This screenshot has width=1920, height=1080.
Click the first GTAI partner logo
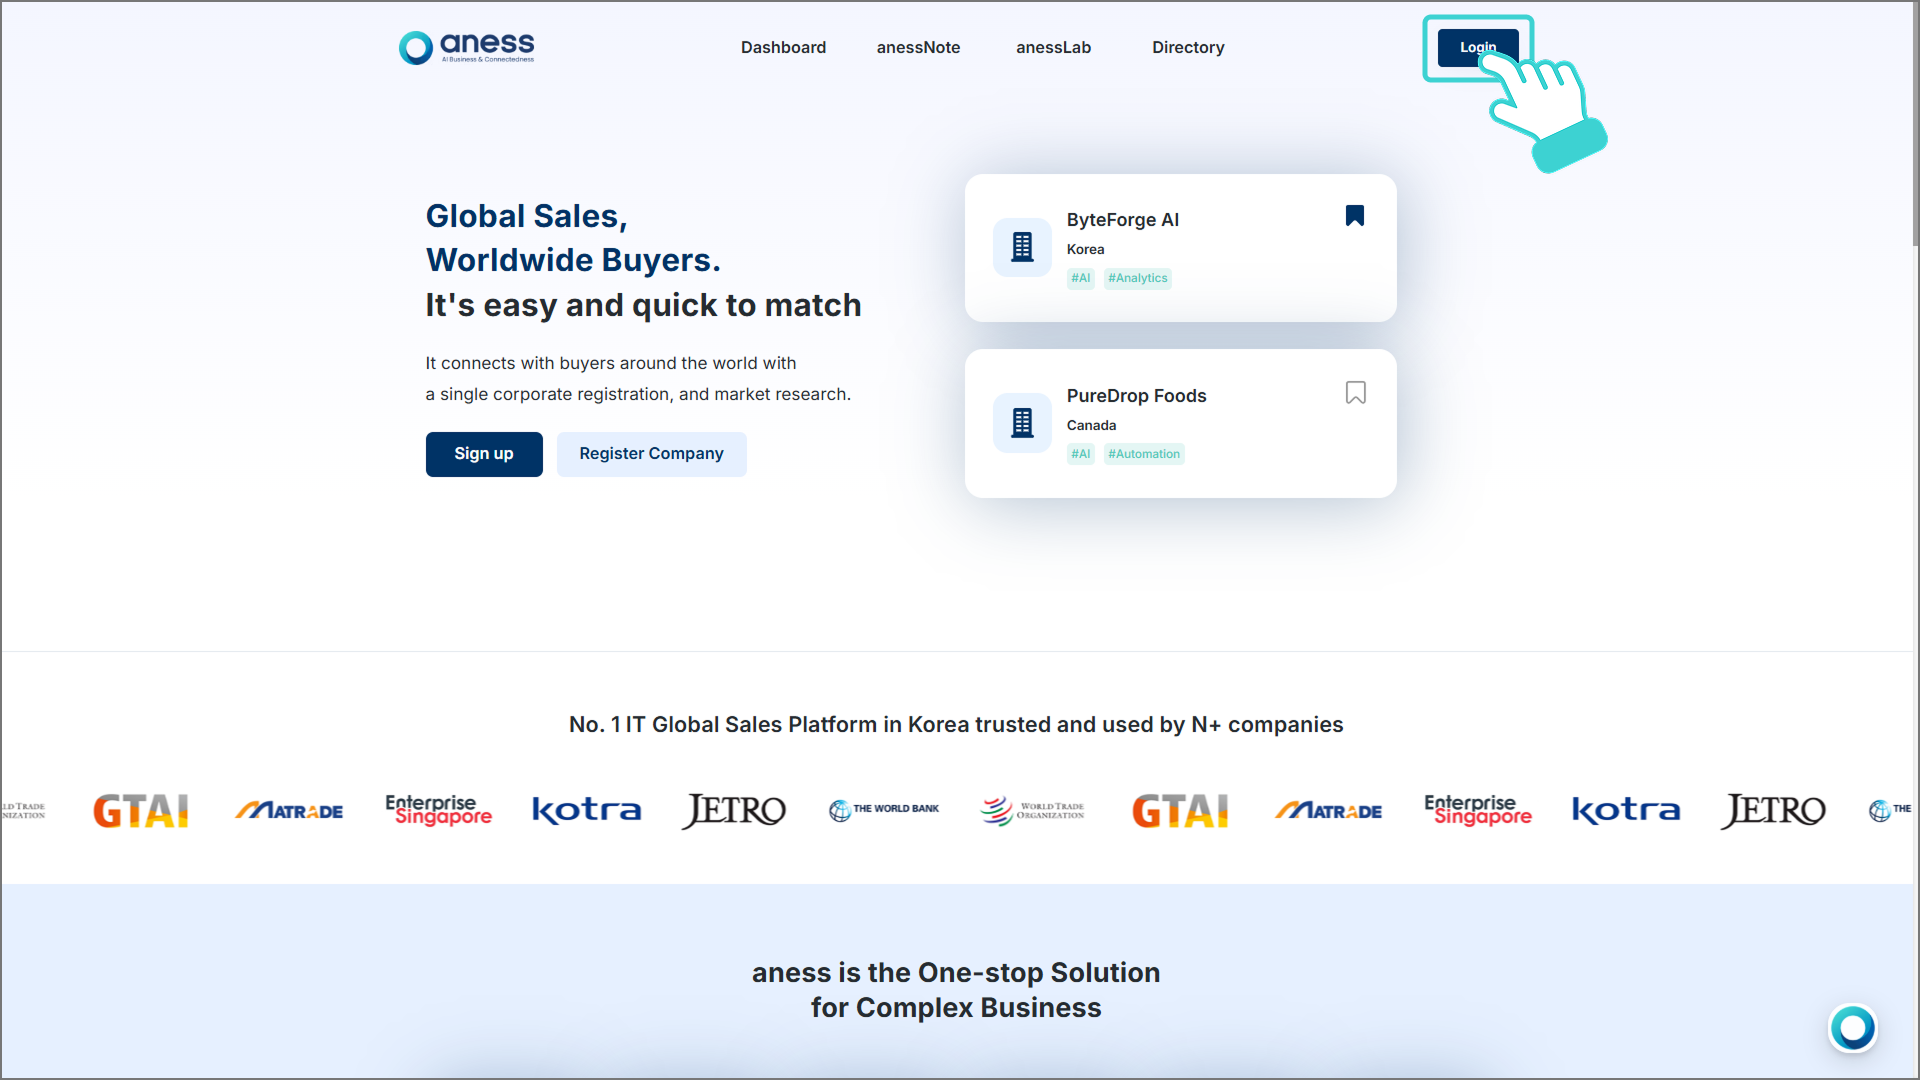pyautogui.click(x=141, y=810)
